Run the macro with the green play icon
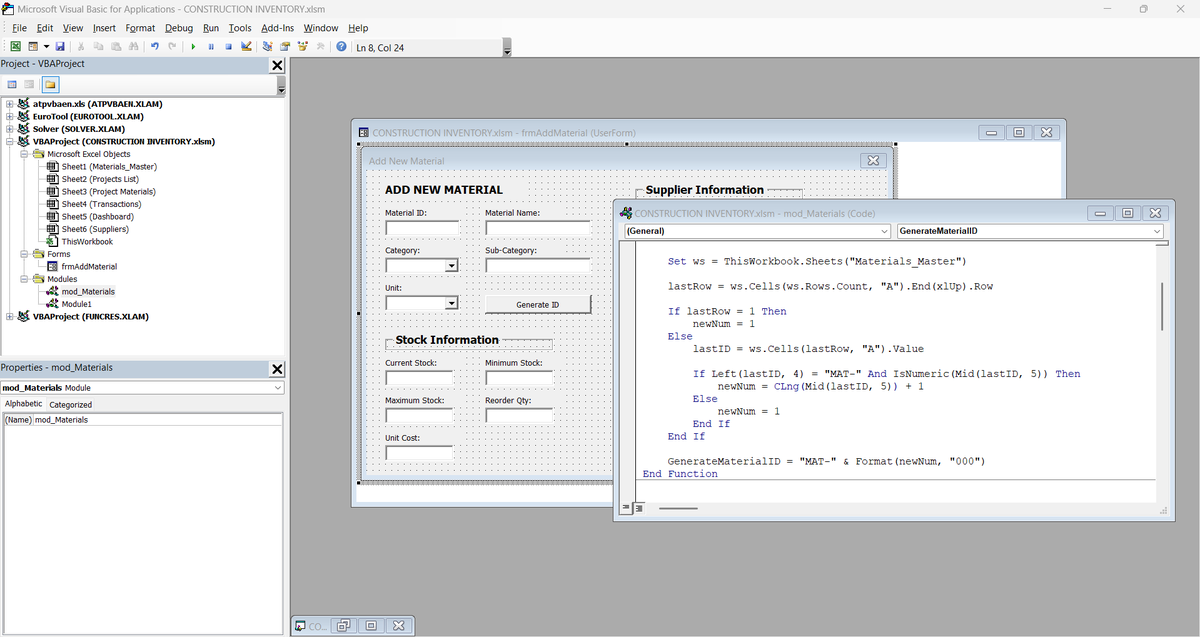 click(193, 47)
